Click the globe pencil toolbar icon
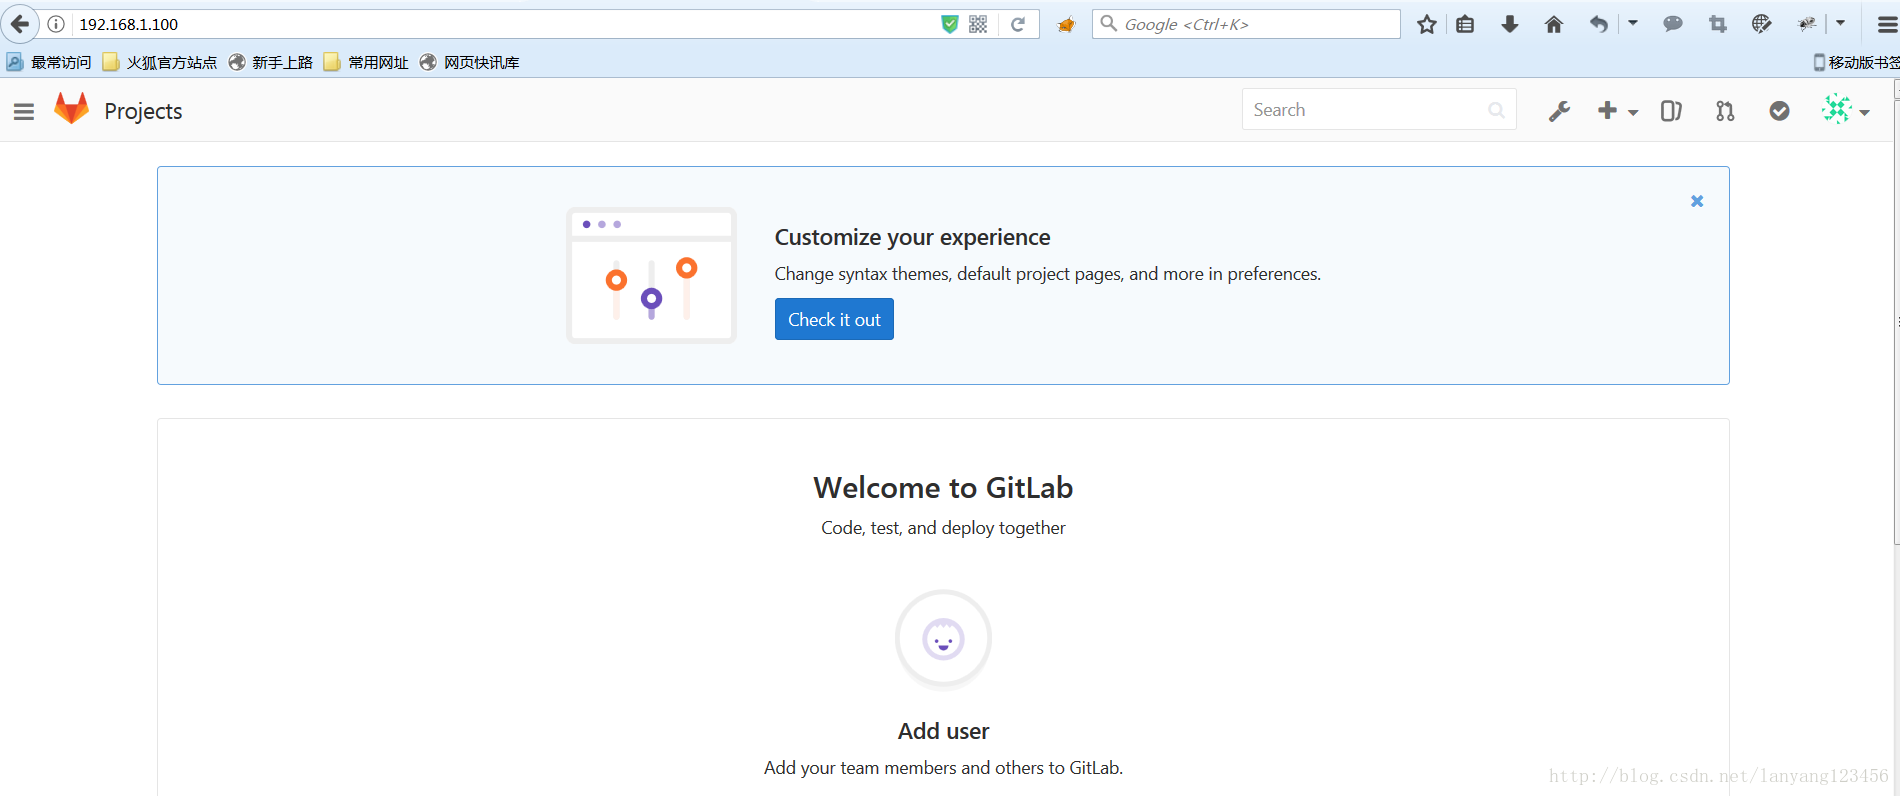 pos(1762,24)
